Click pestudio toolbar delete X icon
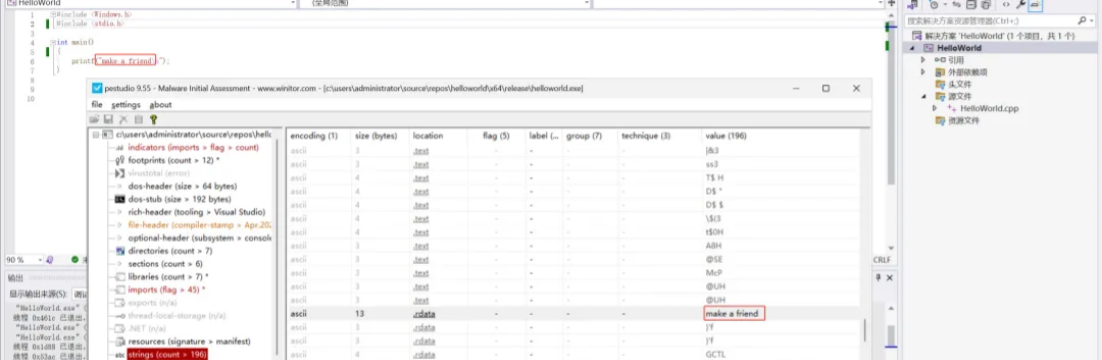The height and width of the screenshot is (360, 1102). coord(124,120)
